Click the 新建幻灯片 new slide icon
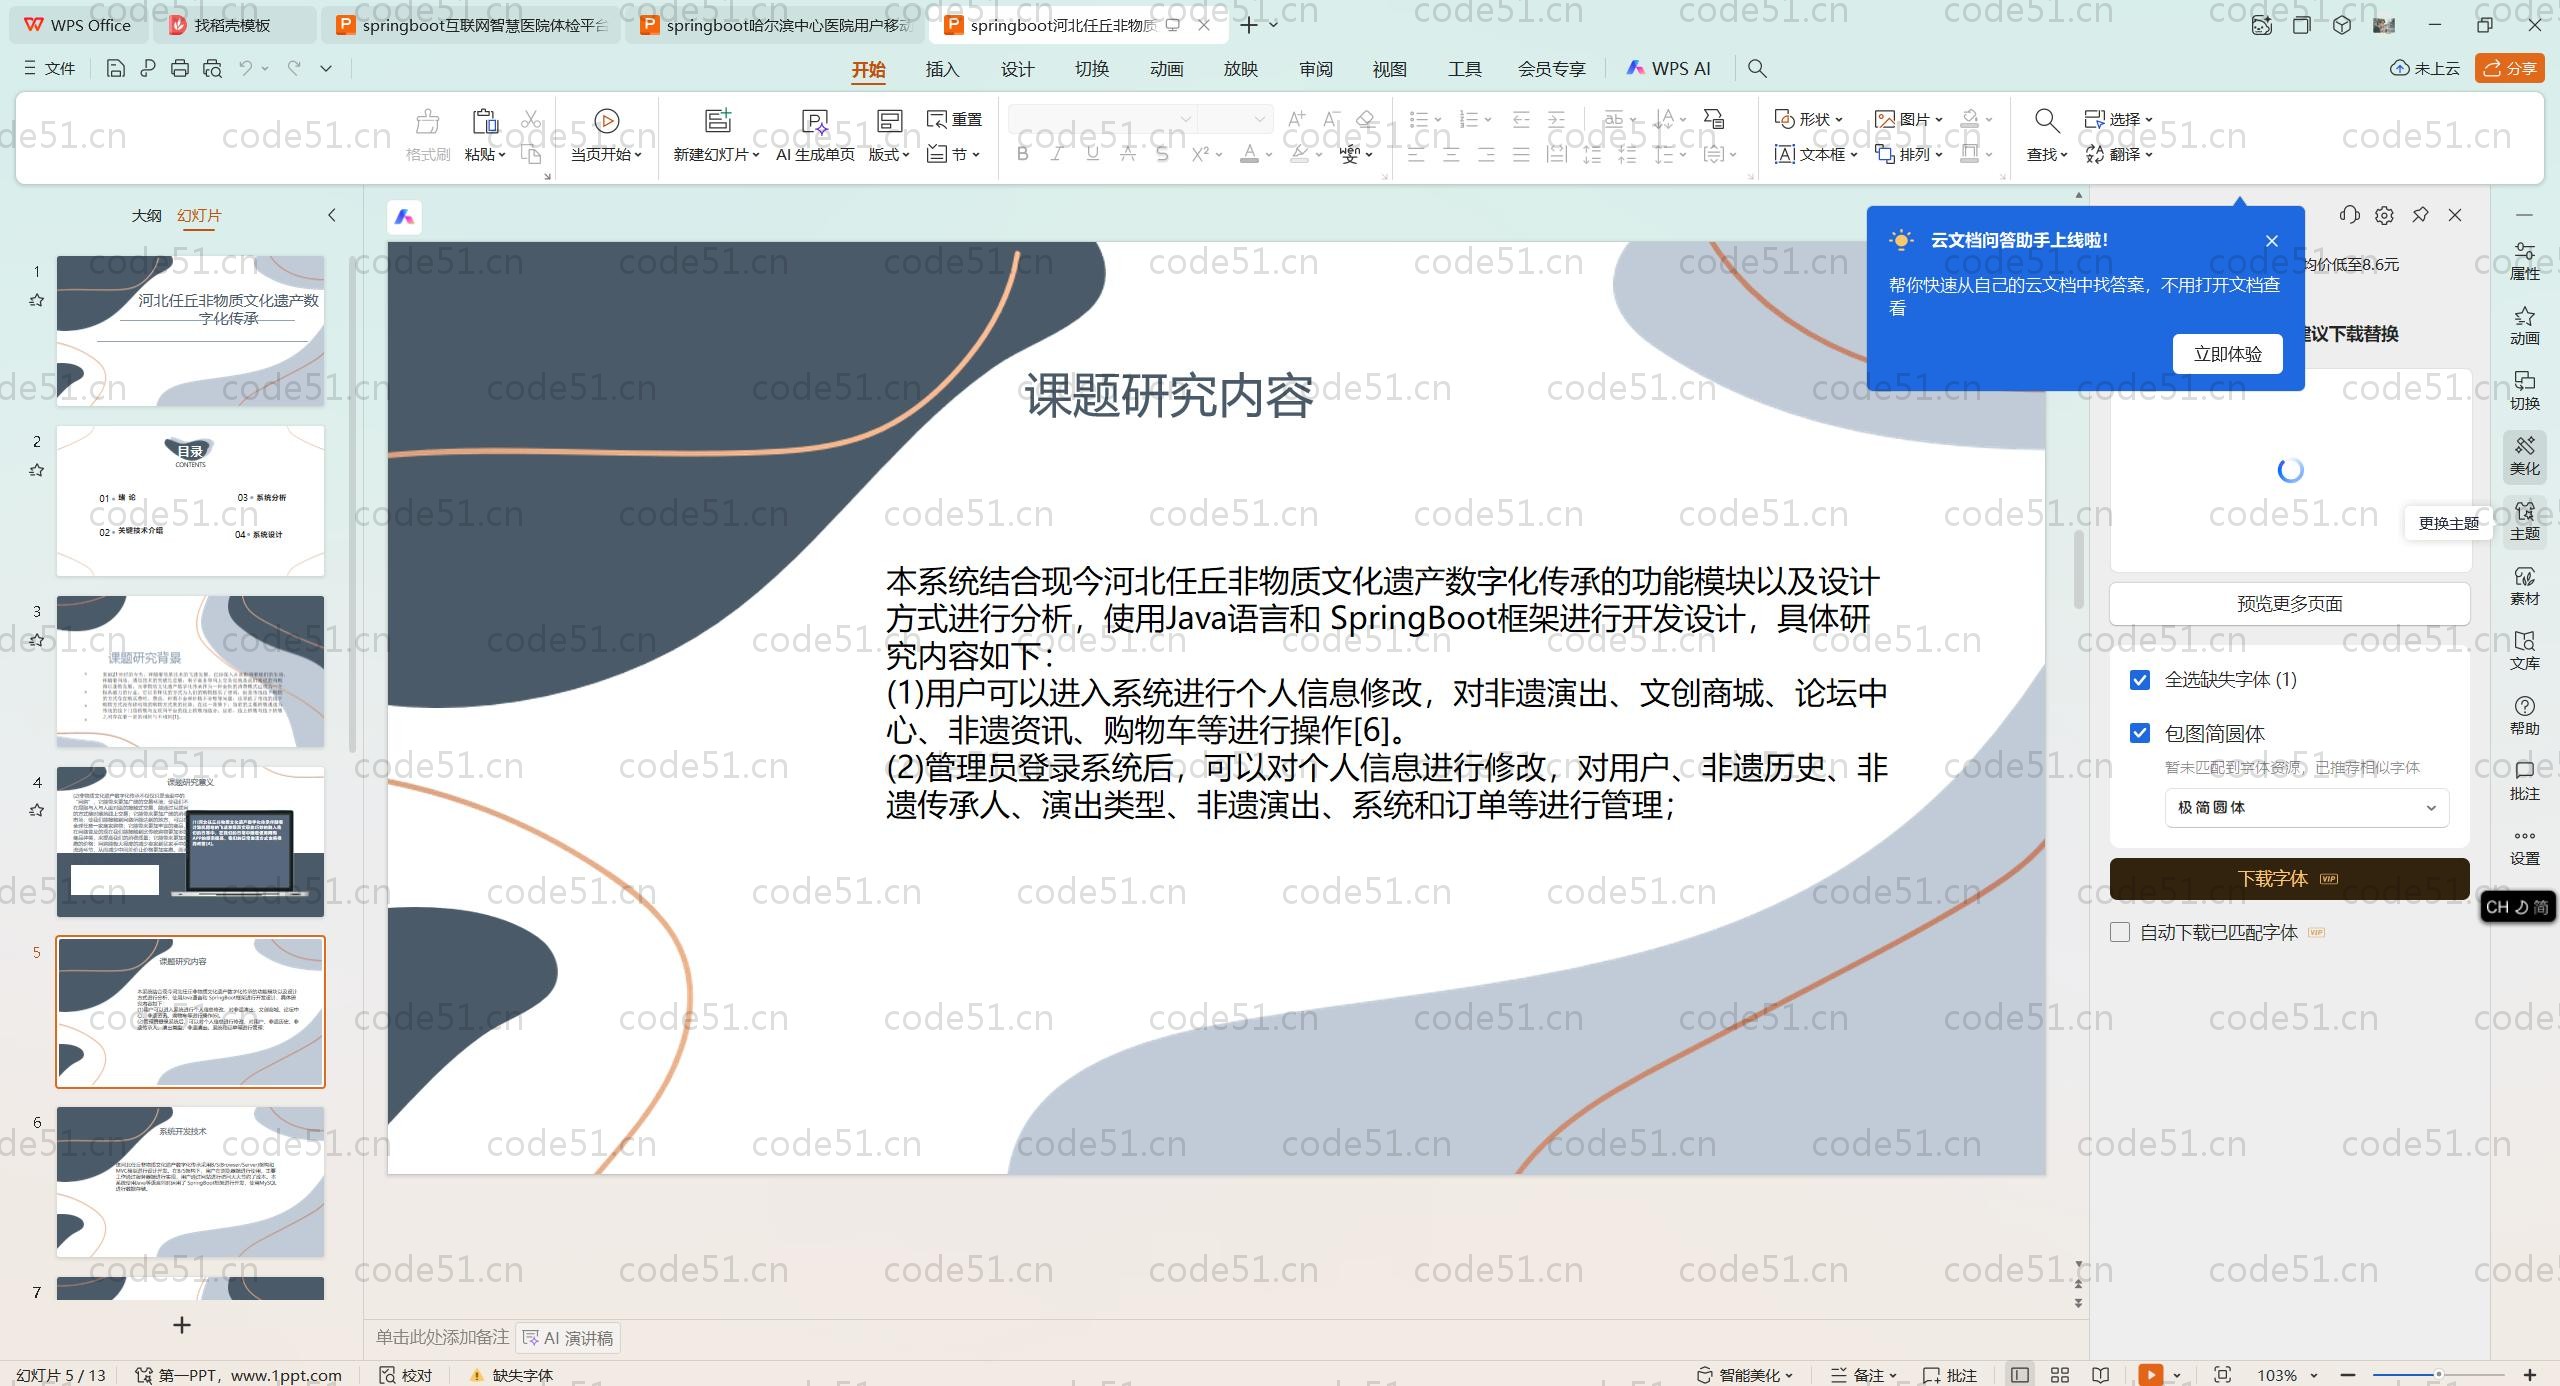 coord(717,121)
